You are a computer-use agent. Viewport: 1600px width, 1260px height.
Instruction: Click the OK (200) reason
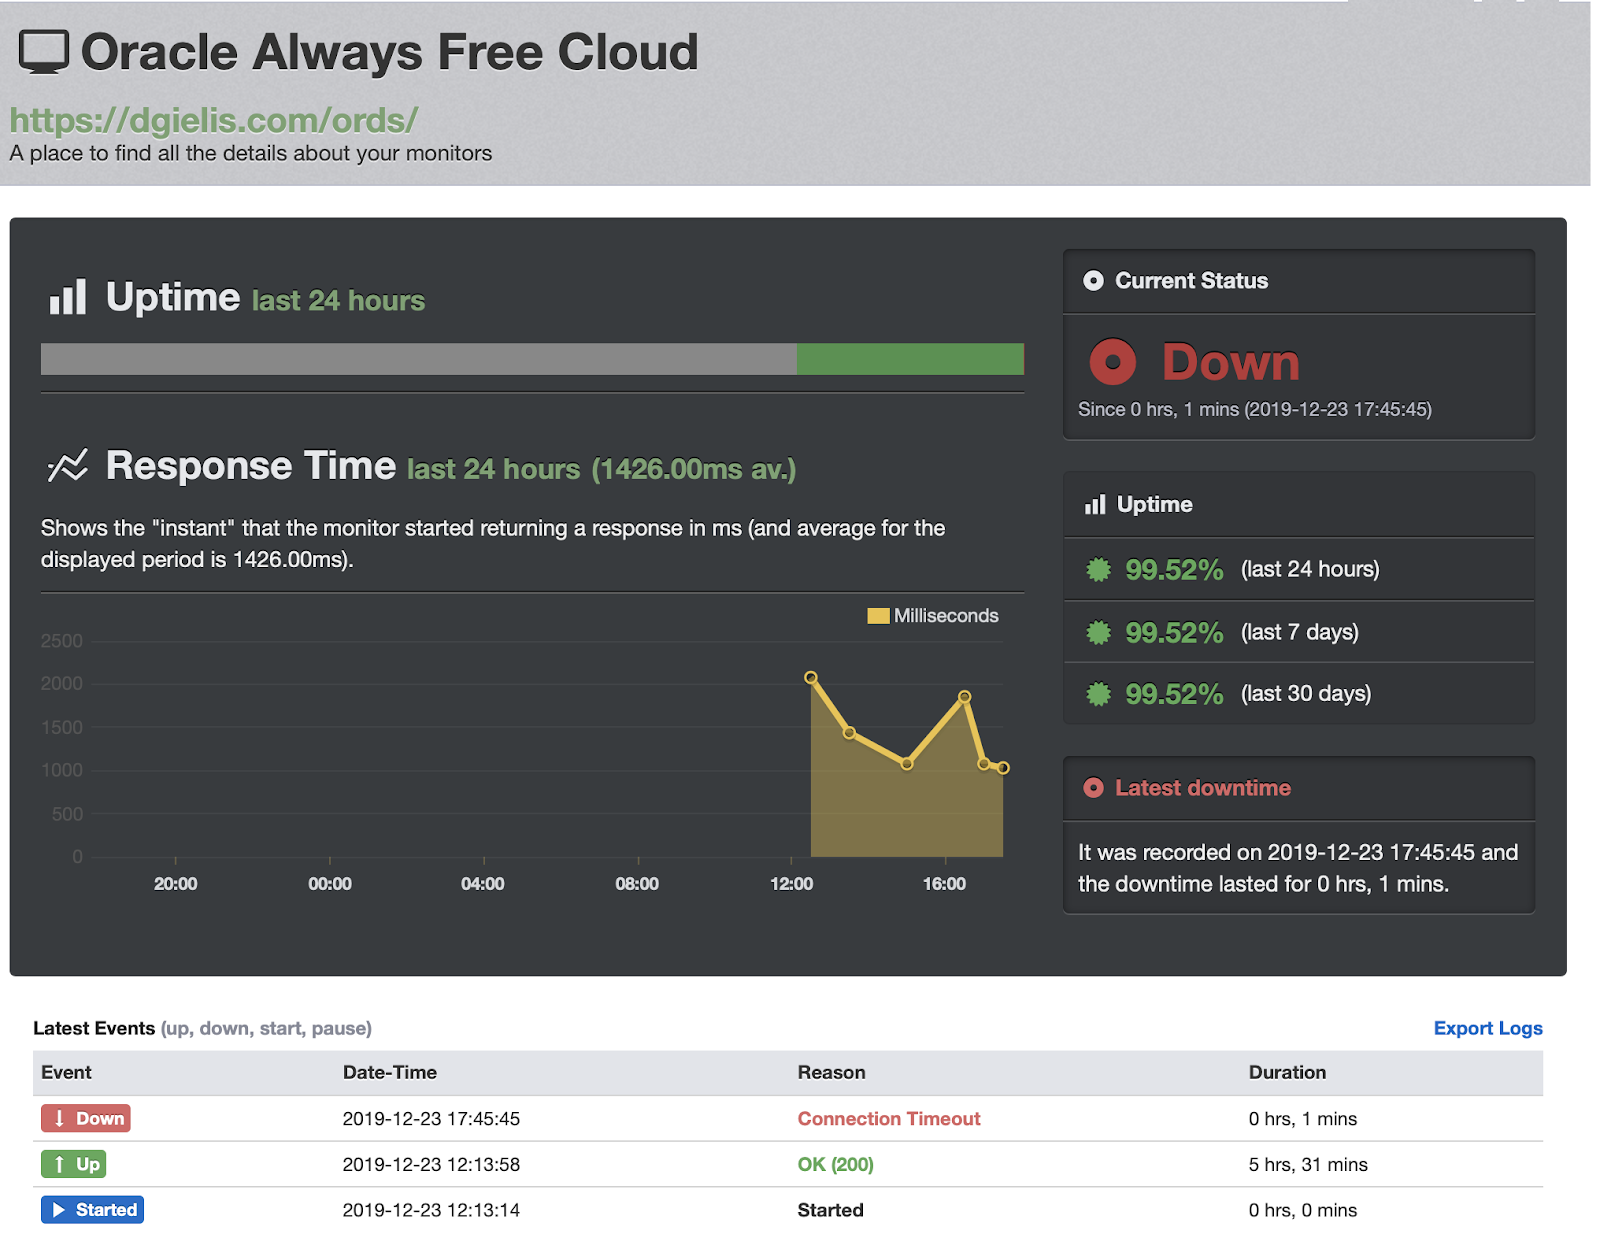[x=835, y=1164]
